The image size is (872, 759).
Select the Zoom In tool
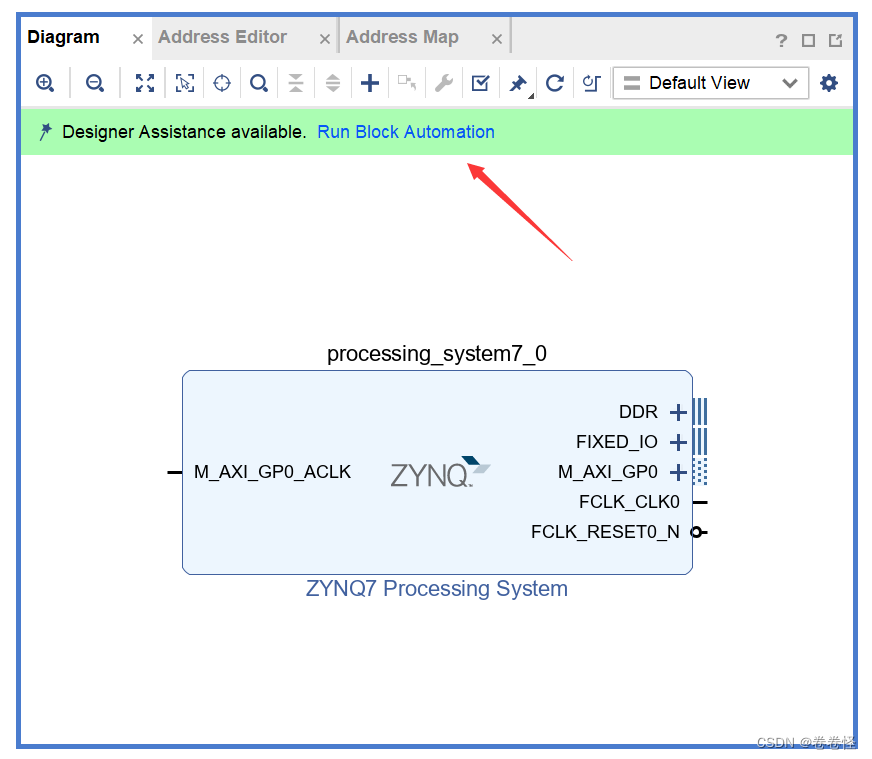pos(45,83)
